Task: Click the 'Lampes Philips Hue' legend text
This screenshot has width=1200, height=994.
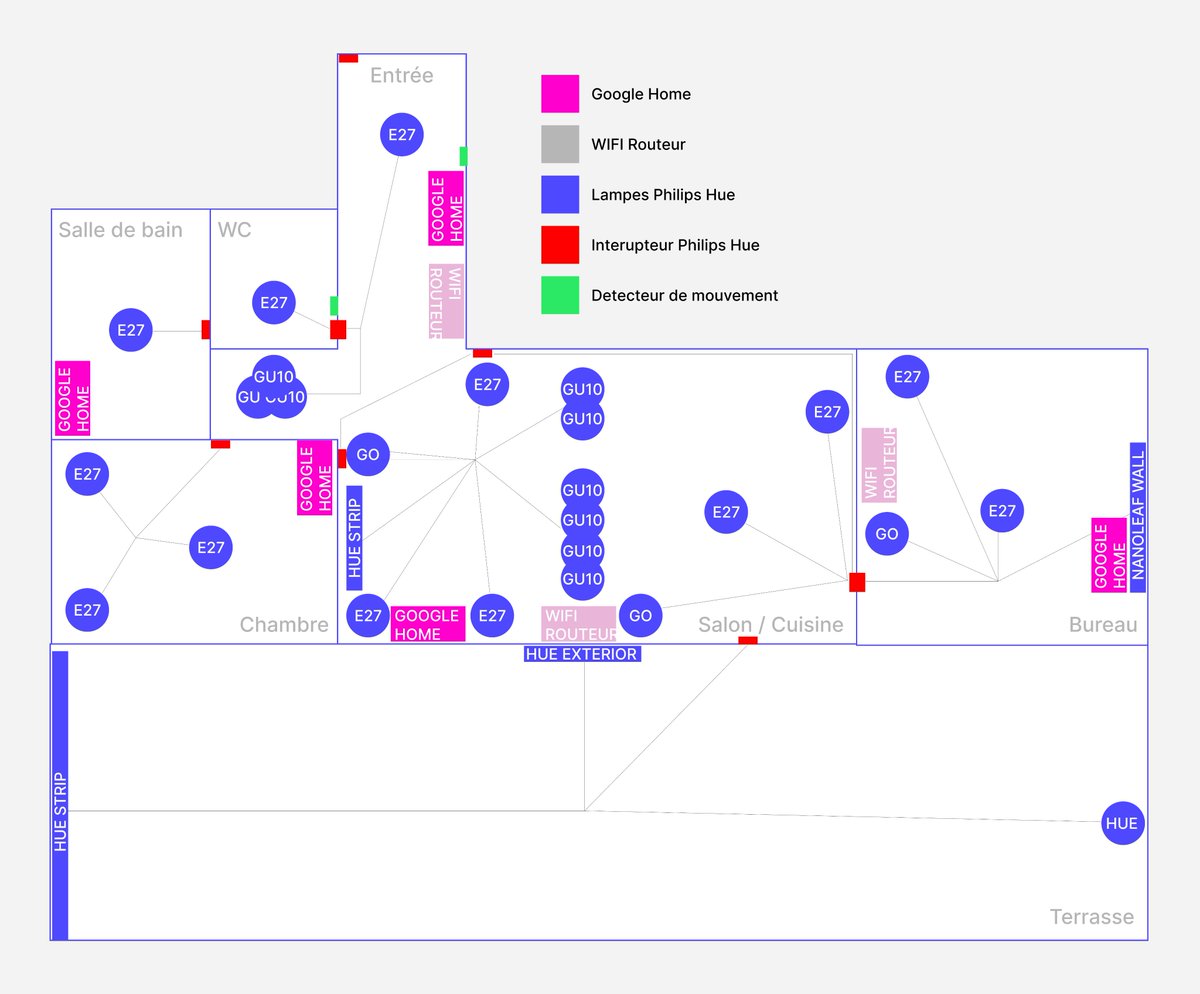Action: (x=663, y=195)
